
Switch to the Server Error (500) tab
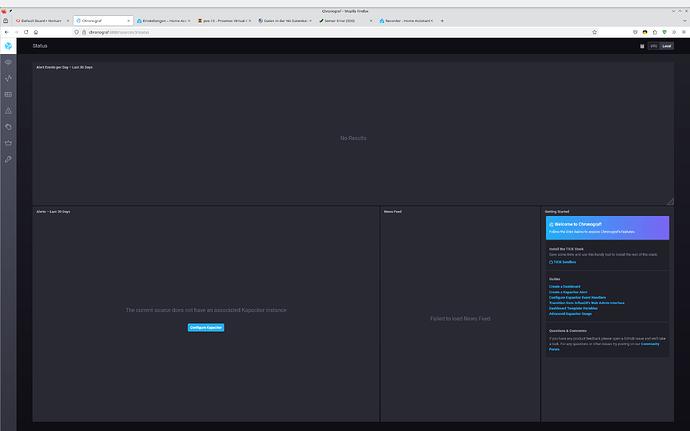[345, 21]
